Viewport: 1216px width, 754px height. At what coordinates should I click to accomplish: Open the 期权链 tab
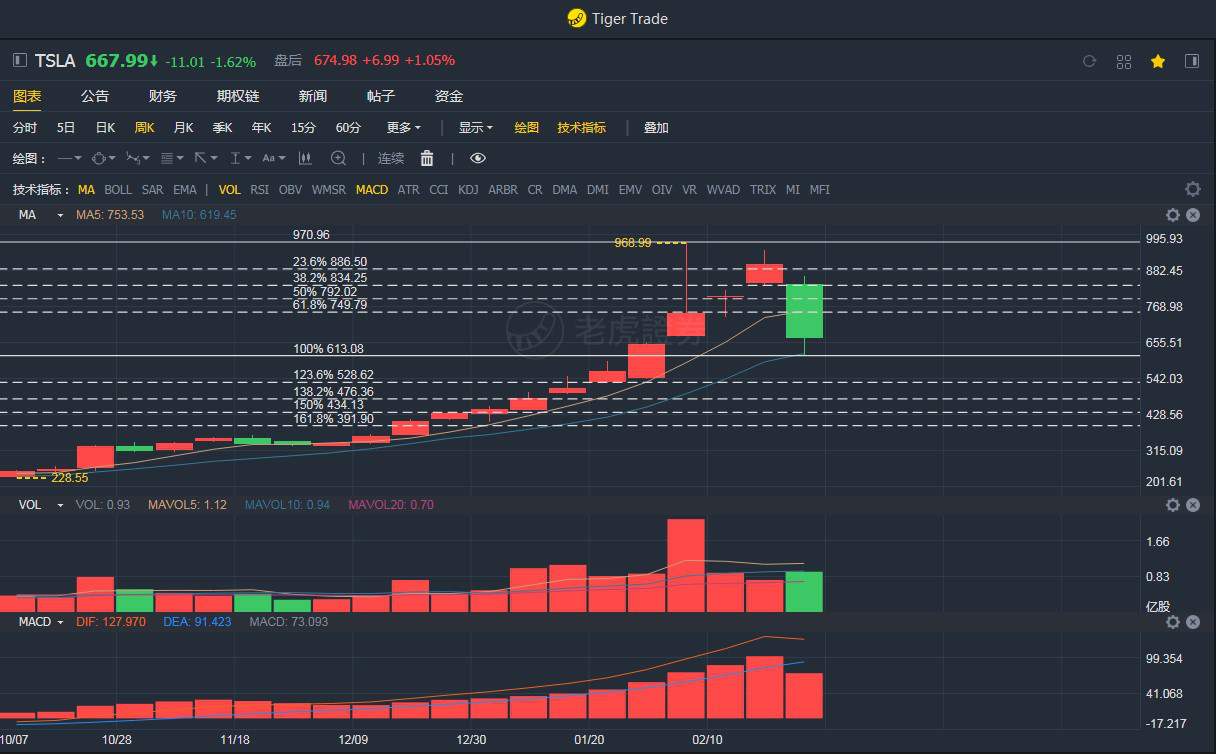238,96
